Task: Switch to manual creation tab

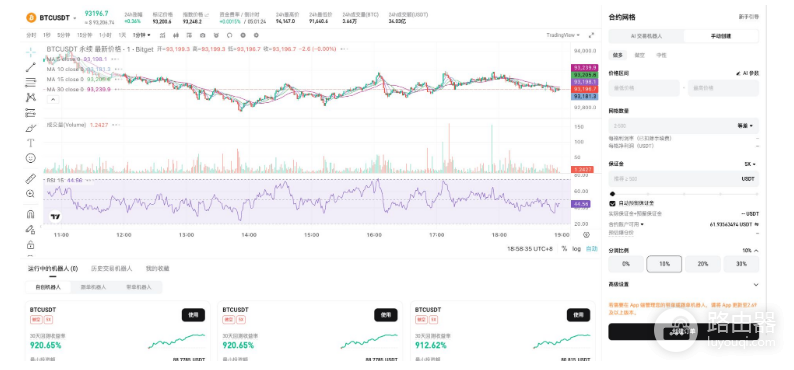Action: 721,36
